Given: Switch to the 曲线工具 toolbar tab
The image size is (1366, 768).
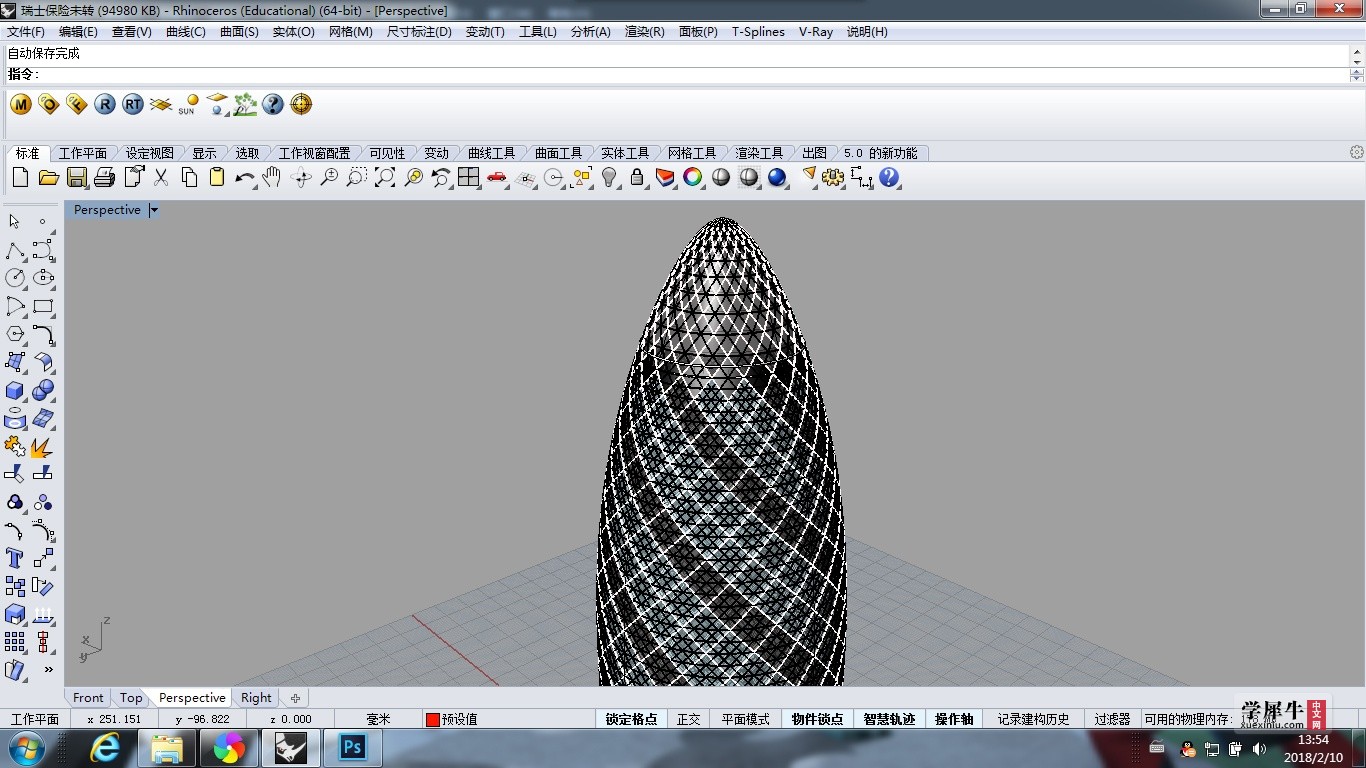Looking at the screenshot, I should 491,153.
